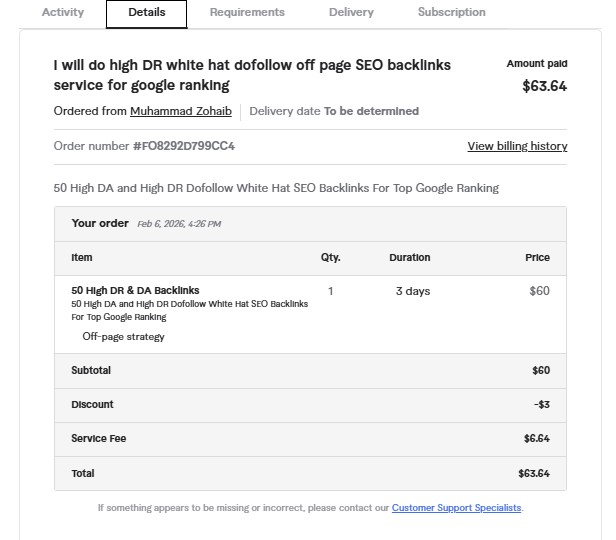Select the Details tab

[148, 13]
